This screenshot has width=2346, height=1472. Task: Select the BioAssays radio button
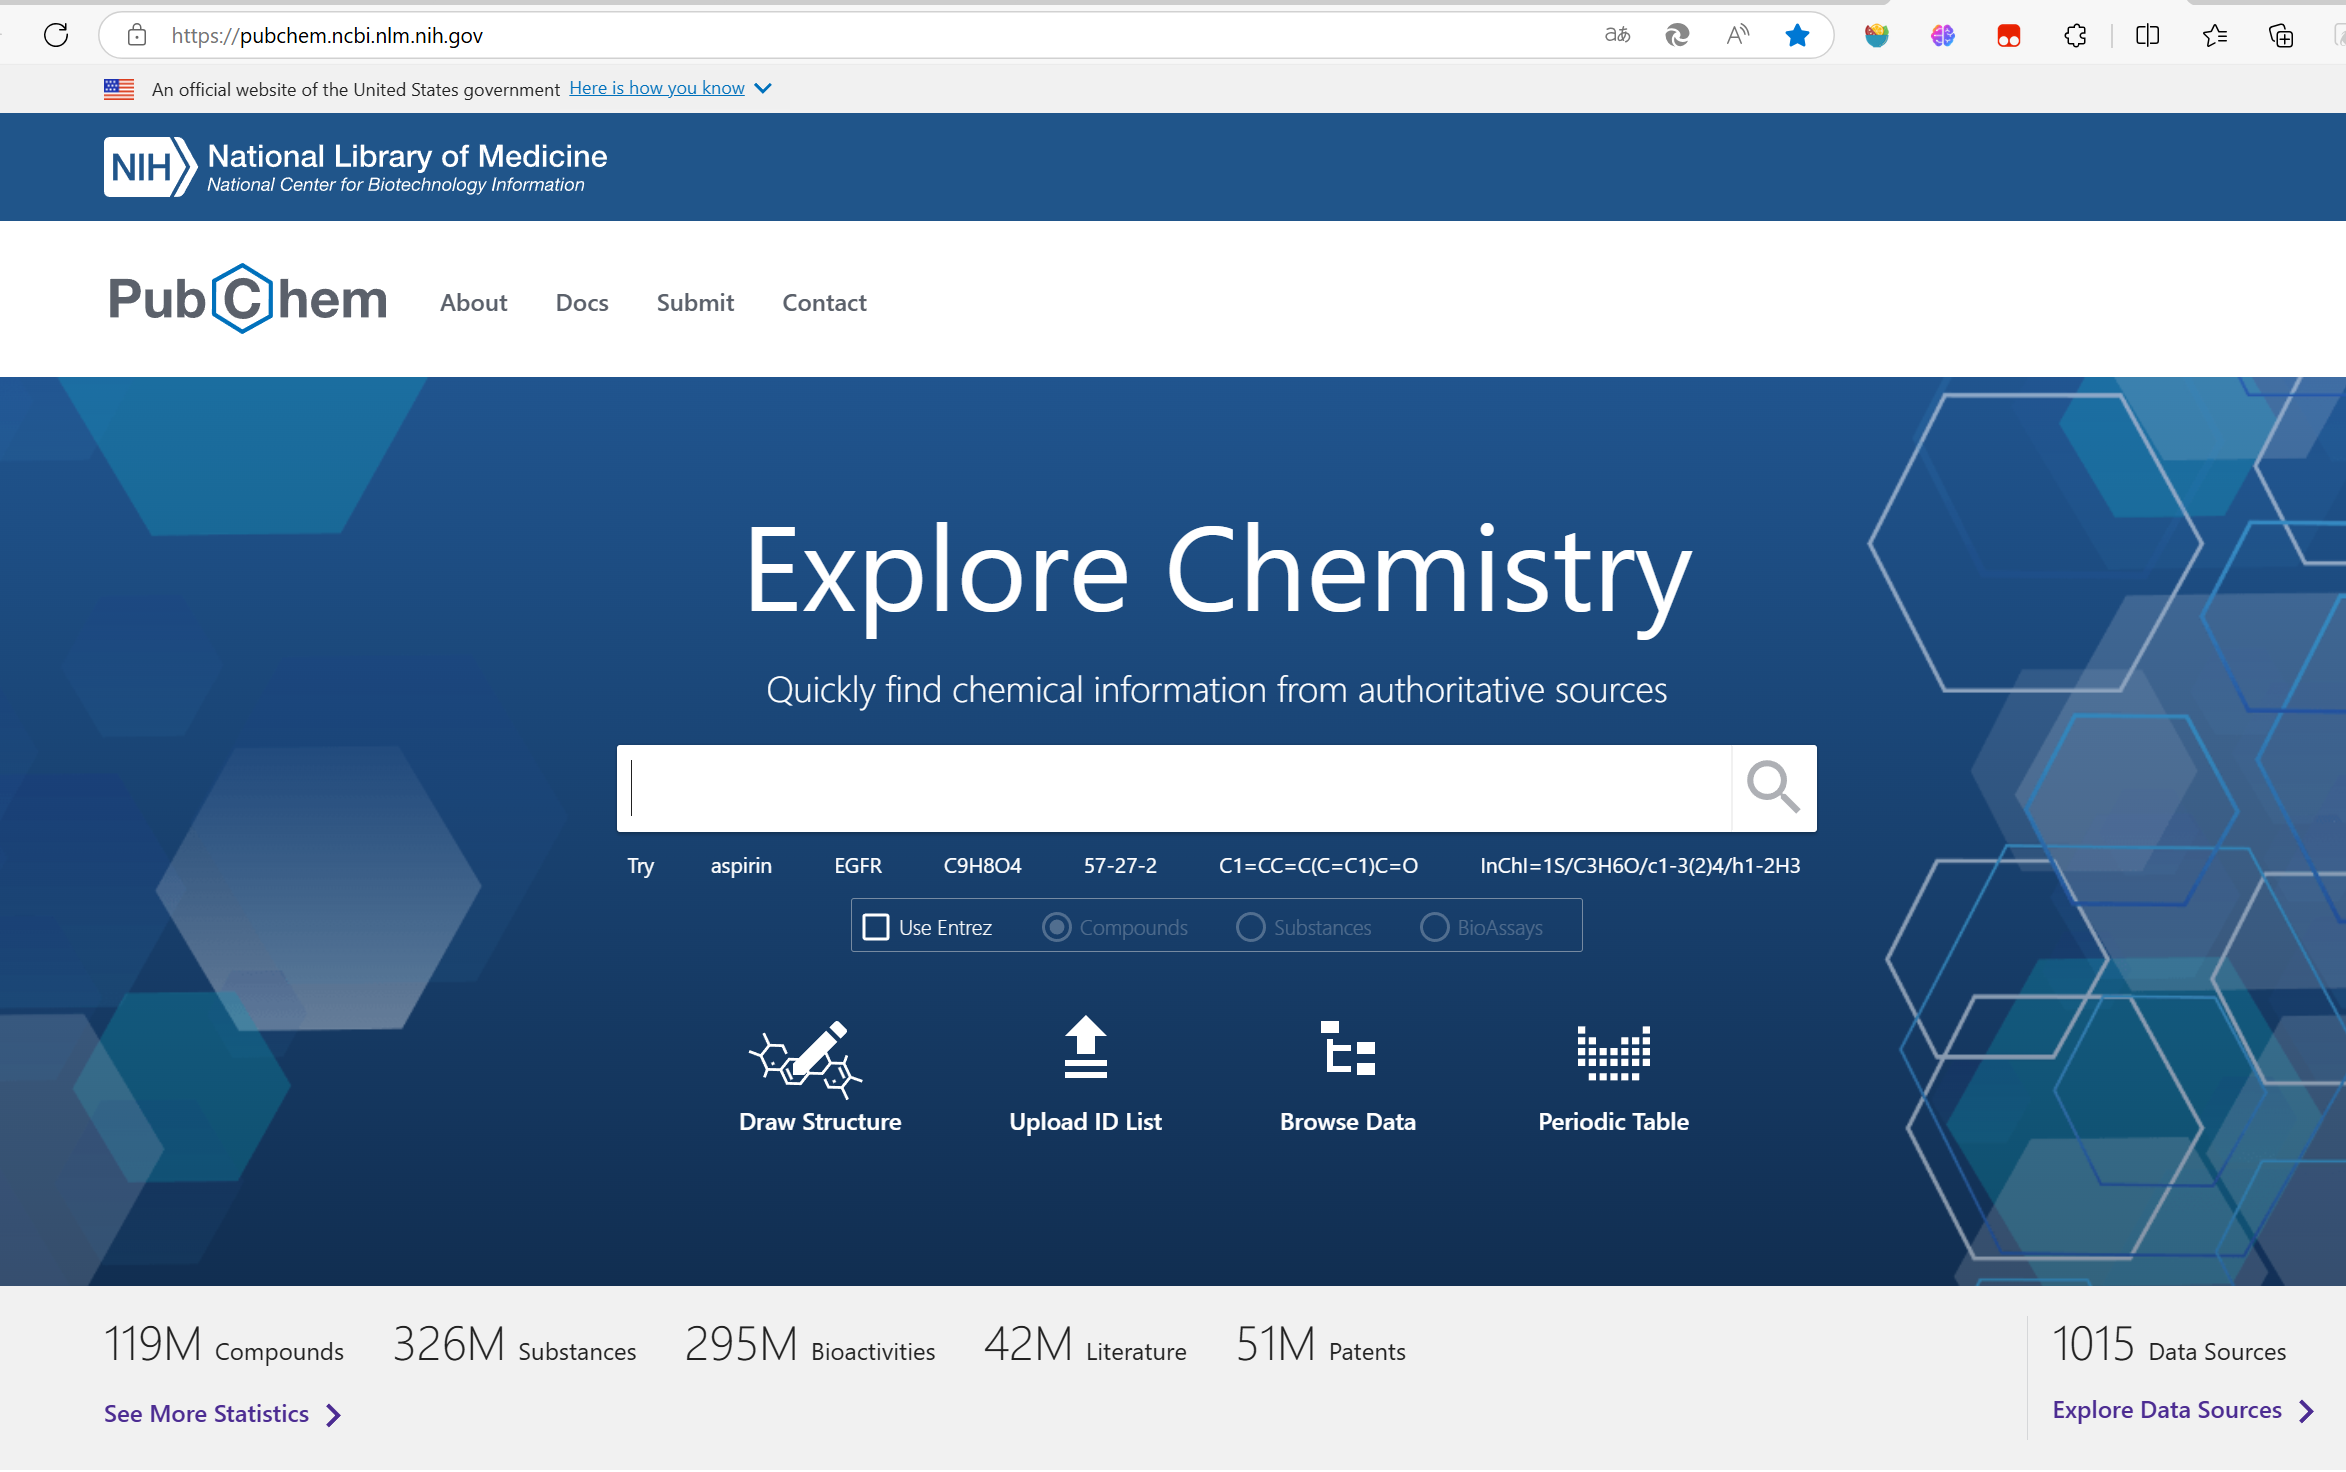point(1434,927)
